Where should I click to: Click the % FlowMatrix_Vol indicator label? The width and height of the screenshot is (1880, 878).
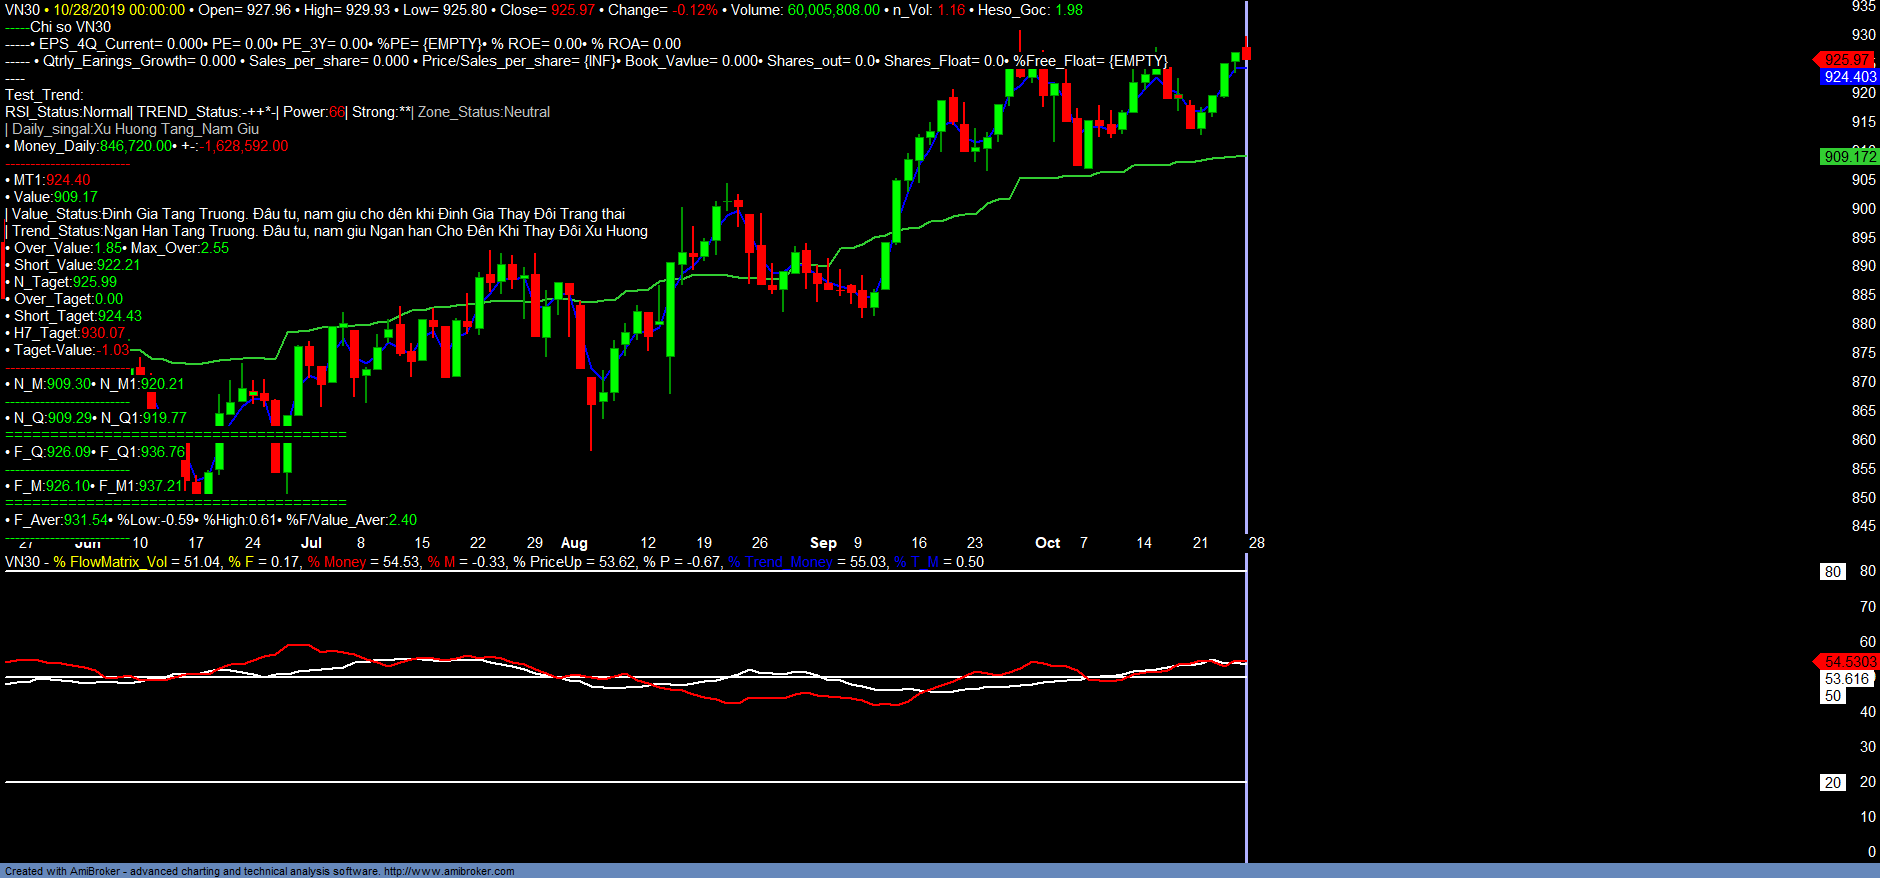[110, 562]
